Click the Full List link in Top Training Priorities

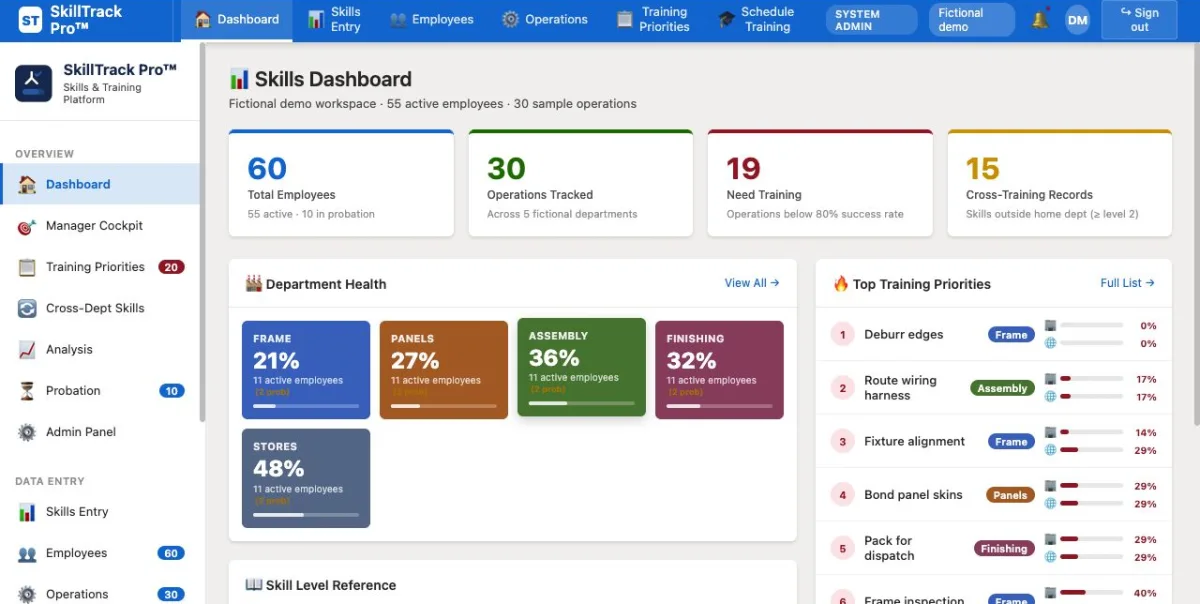(x=1128, y=283)
